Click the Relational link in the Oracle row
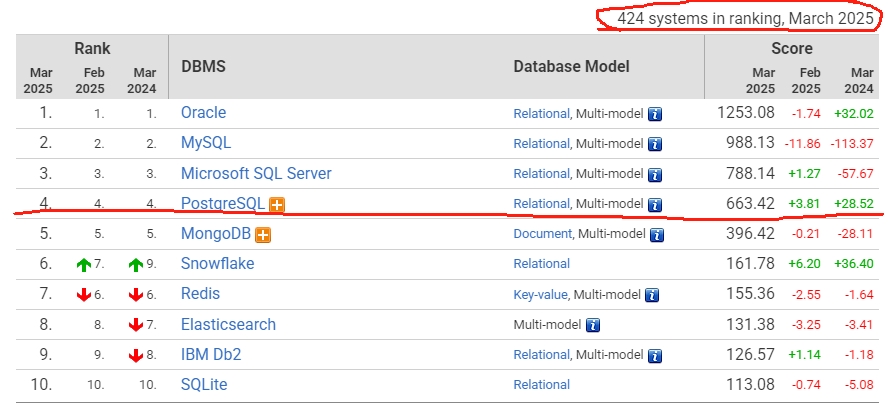 click(x=541, y=113)
